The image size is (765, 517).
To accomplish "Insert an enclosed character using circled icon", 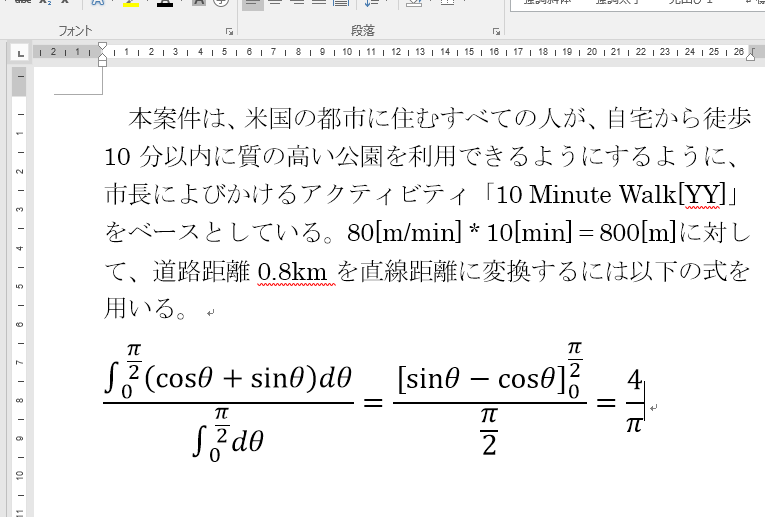I will [x=221, y=3].
